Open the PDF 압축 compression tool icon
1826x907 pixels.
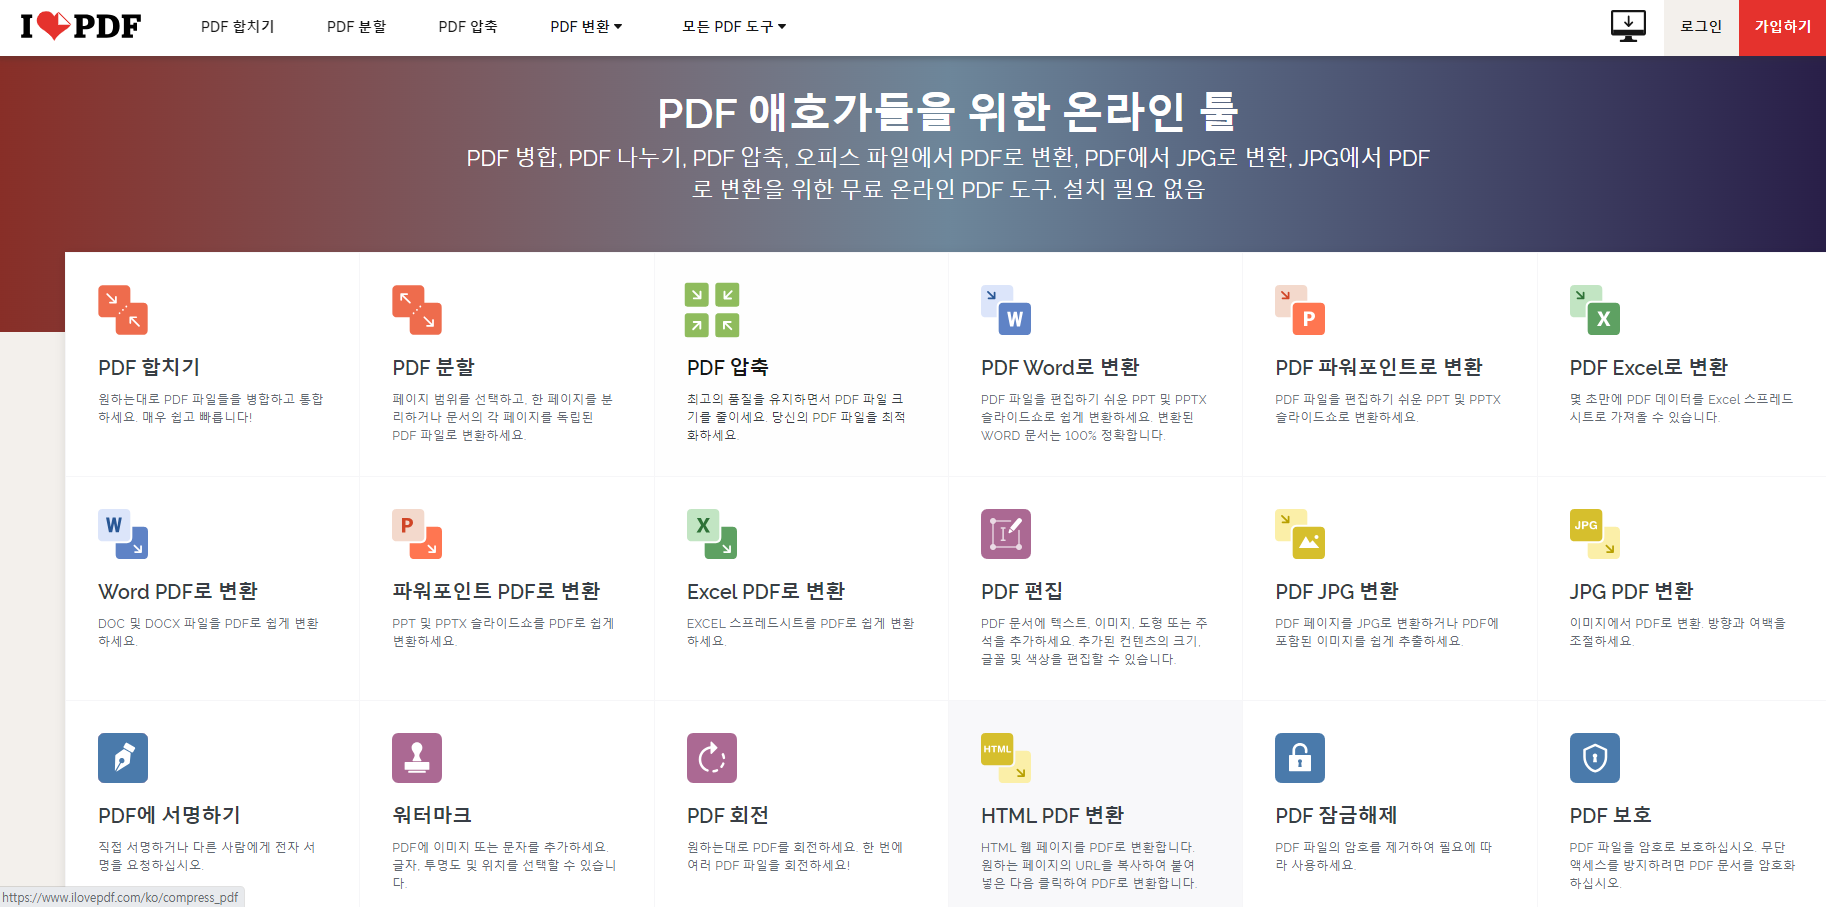pos(711,310)
